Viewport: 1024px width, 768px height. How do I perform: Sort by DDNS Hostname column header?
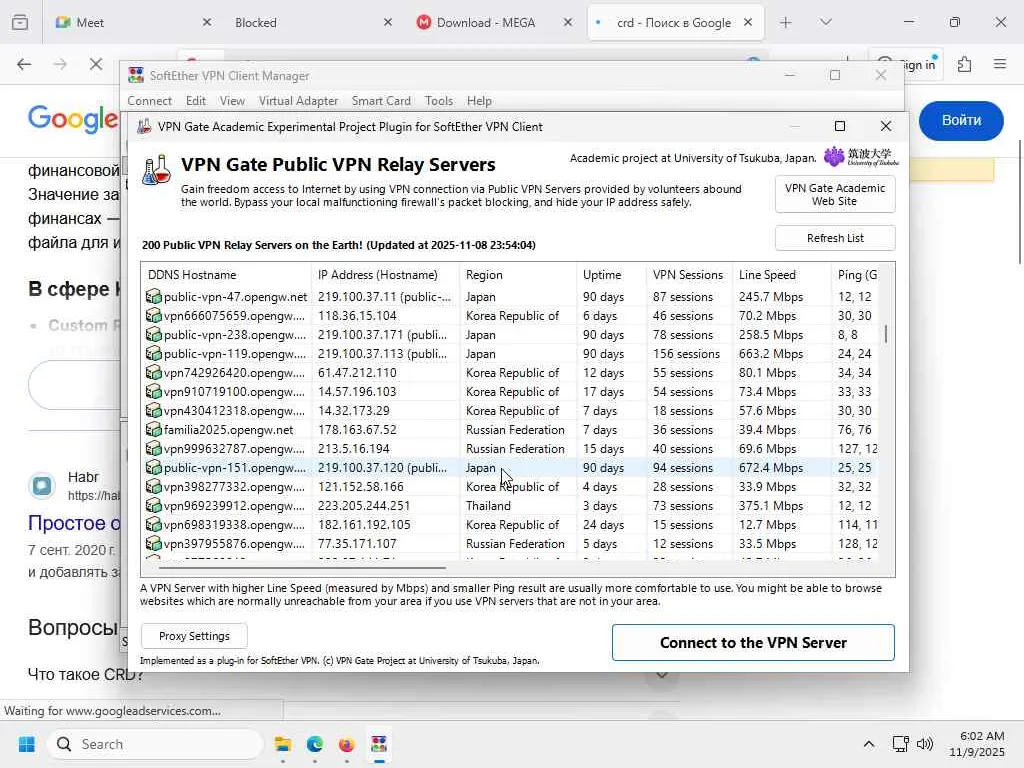(226, 275)
